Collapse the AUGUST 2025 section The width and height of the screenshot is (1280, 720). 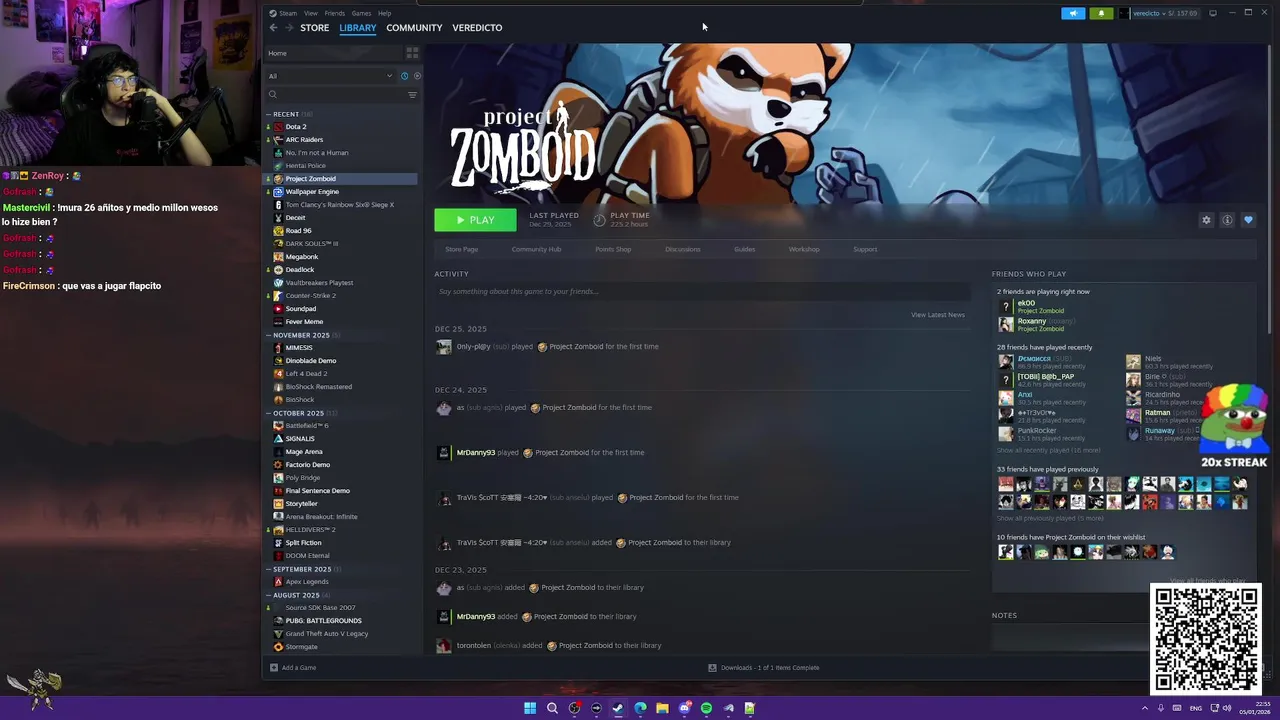[268, 595]
